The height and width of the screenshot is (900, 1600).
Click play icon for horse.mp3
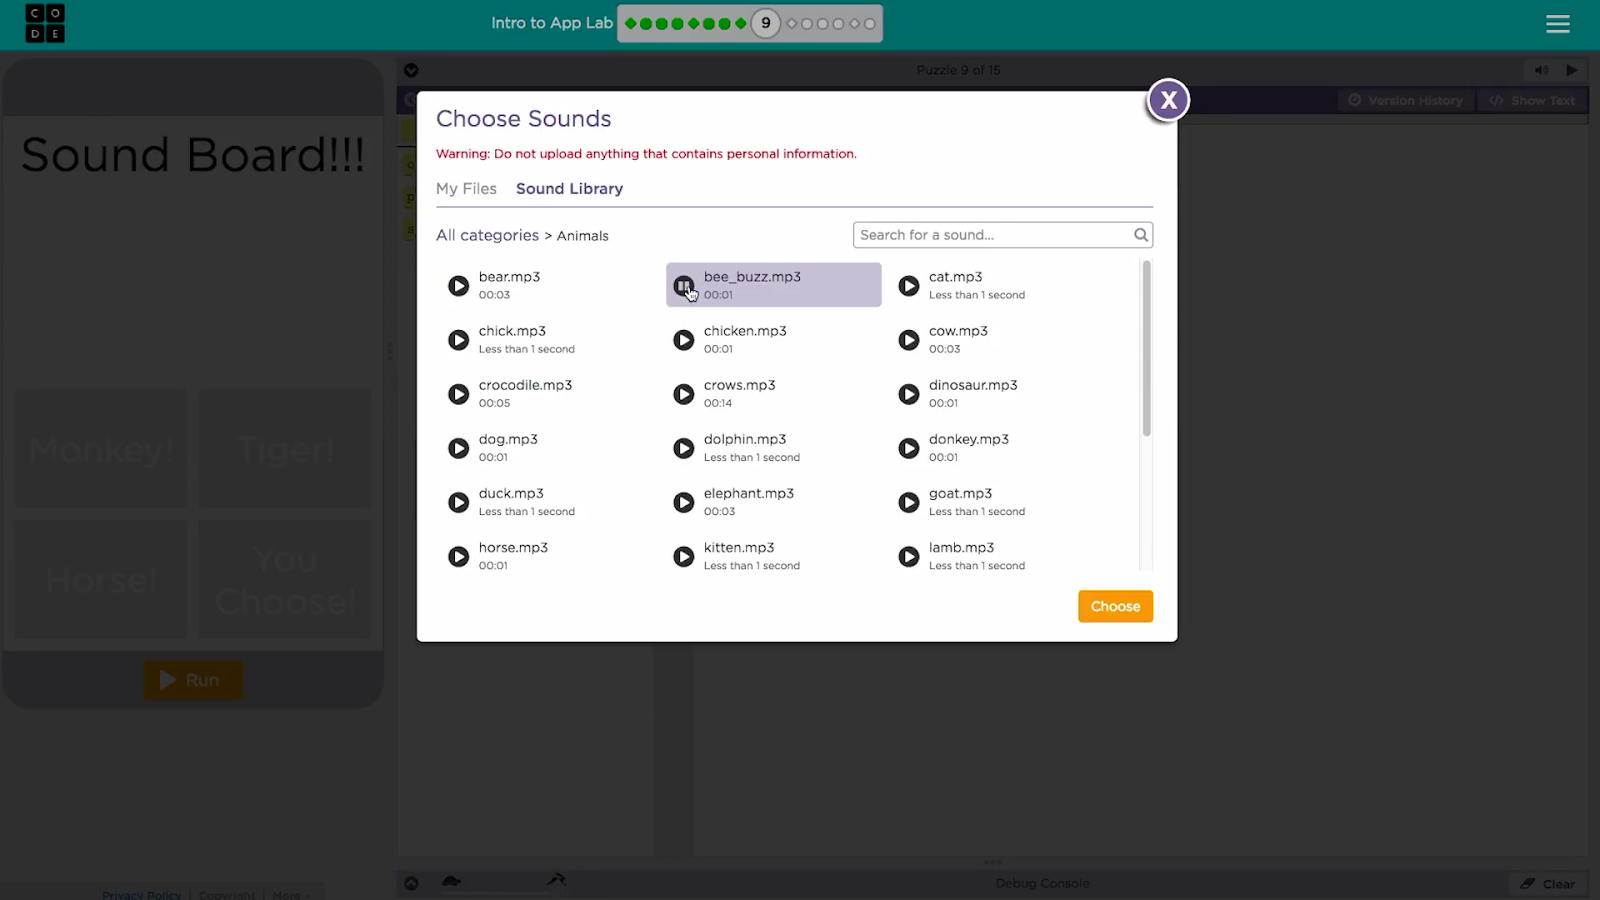click(458, 556)
